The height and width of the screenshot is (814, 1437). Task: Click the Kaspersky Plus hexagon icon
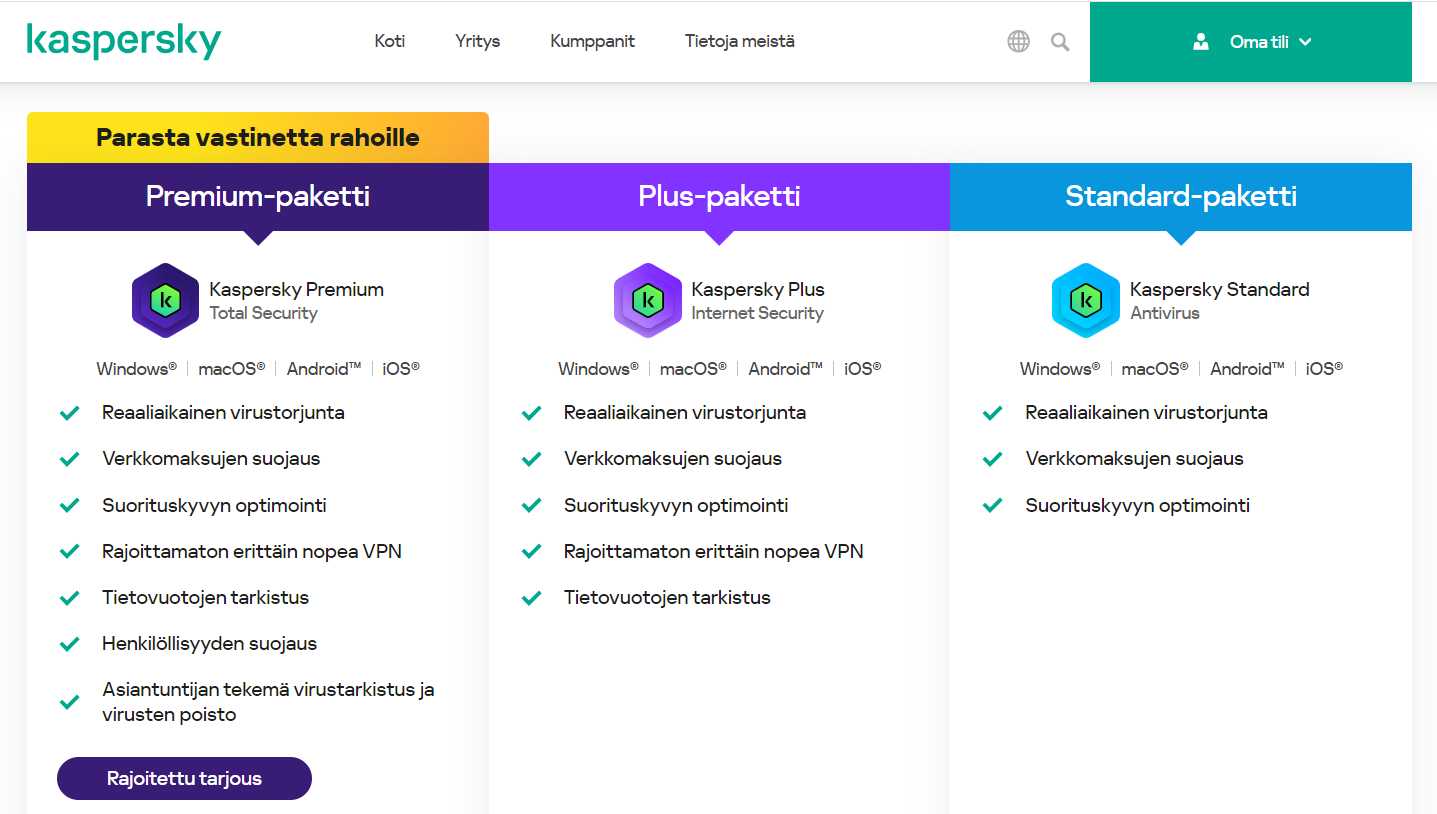click(x=647, y=300)
